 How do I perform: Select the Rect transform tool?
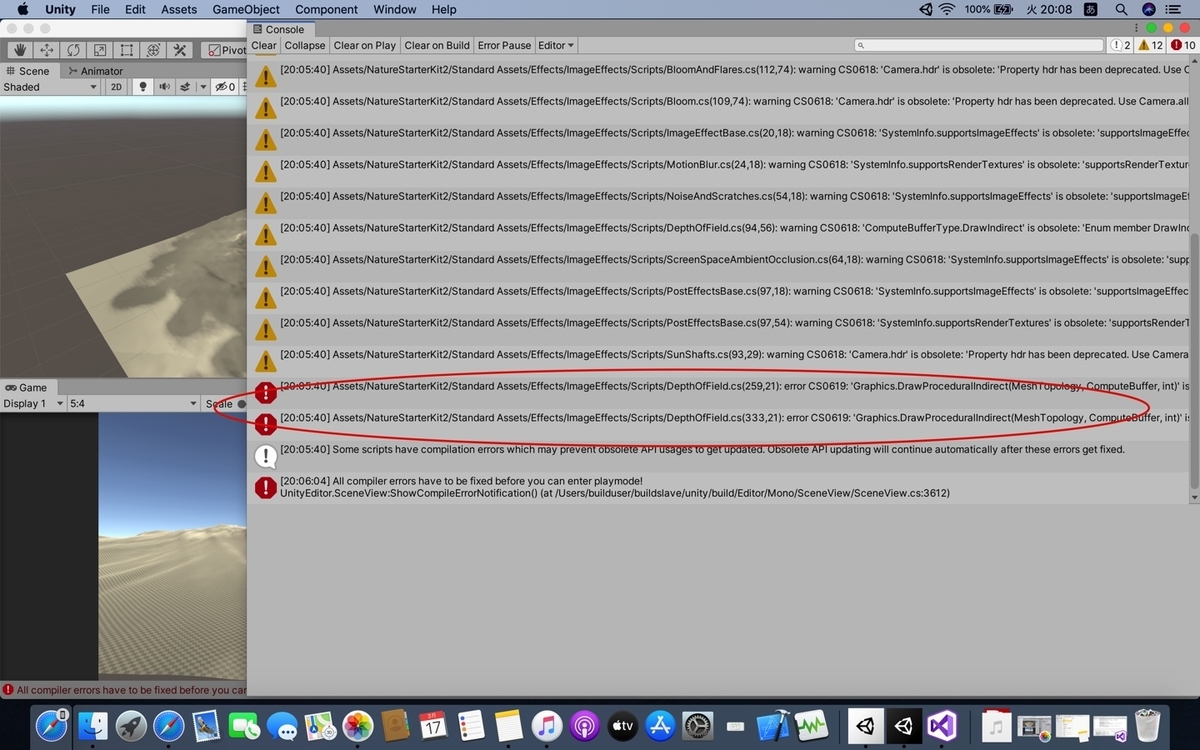click(127, 50)
